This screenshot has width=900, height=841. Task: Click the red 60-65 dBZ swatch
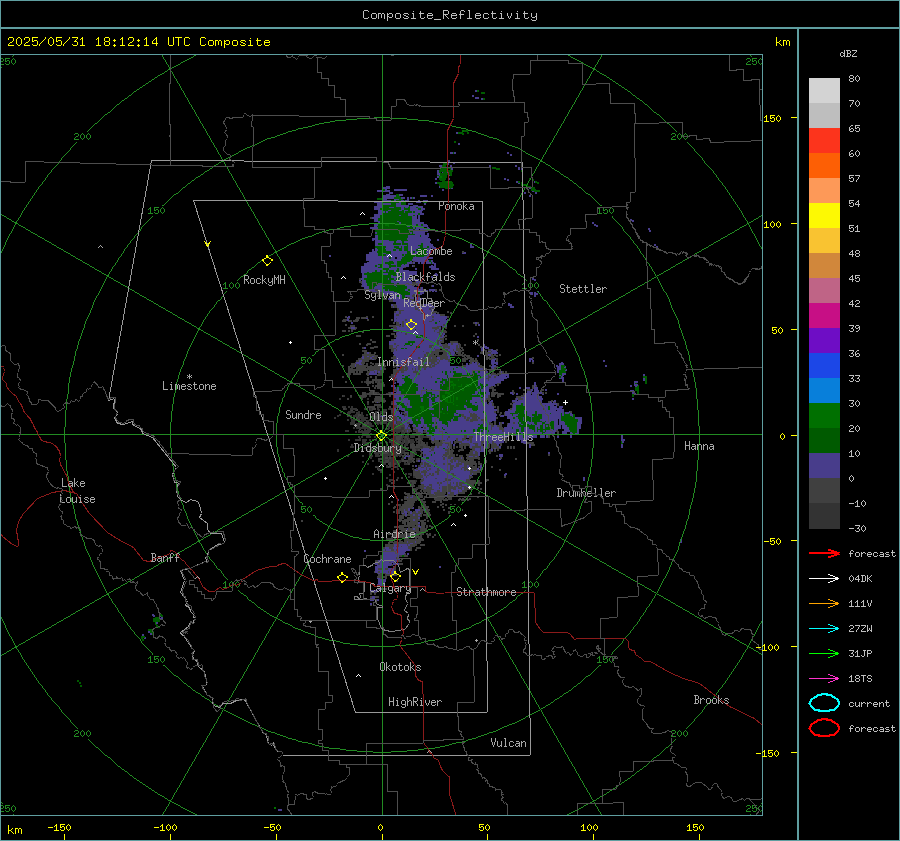pos(824,141)
